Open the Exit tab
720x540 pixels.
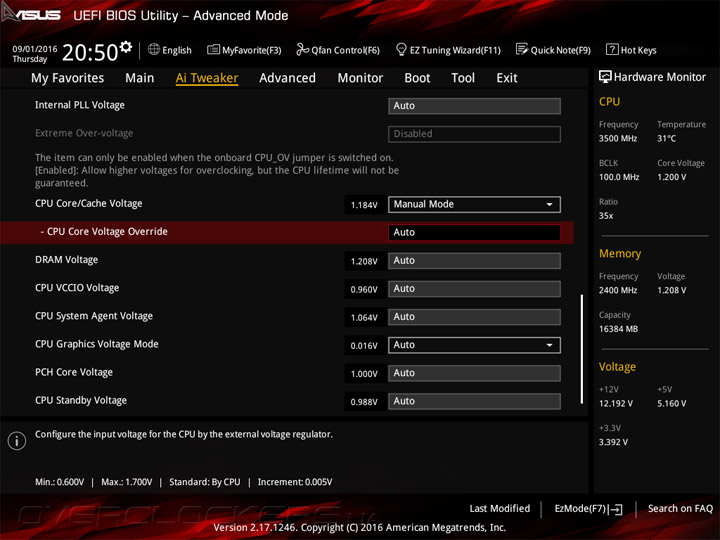tap(506, 78)
